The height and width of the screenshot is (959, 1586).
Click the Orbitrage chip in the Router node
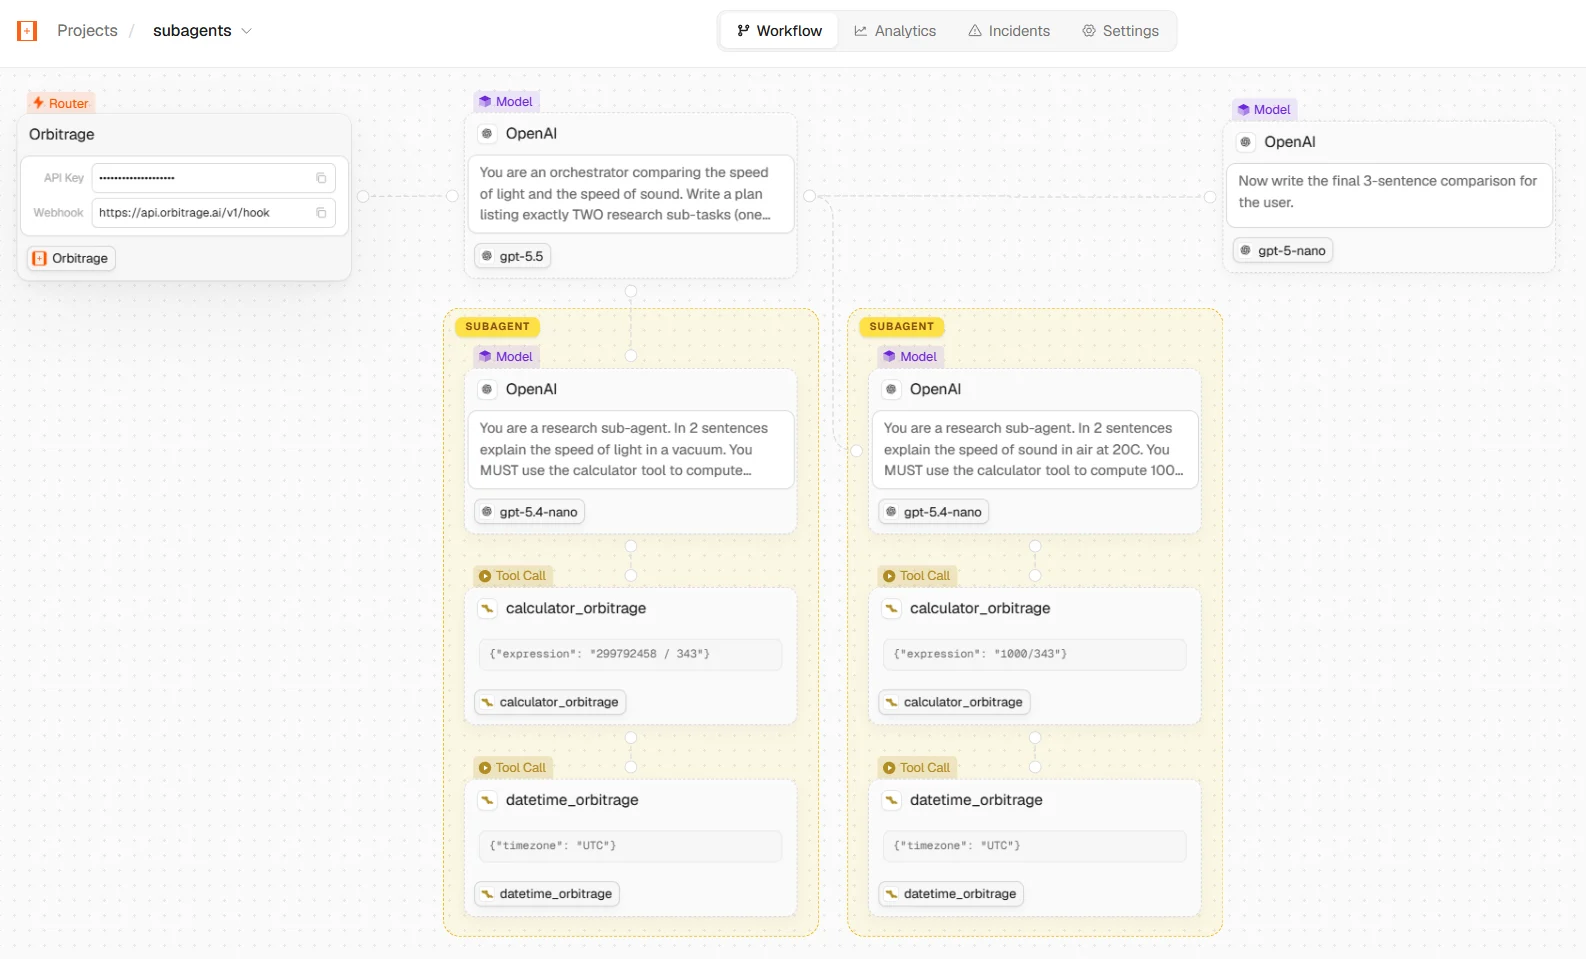tap(71, 258)
